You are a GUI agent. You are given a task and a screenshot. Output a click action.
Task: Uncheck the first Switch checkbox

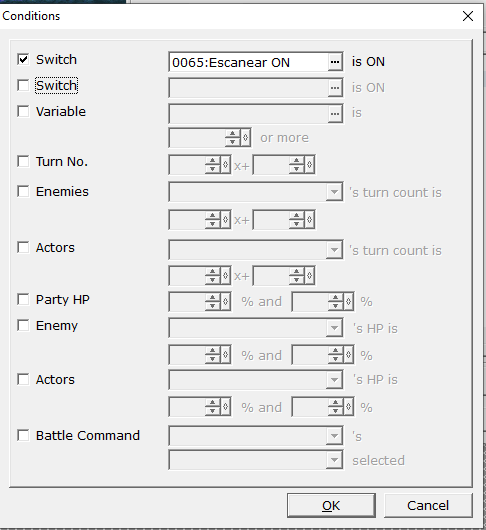click(x=23, y=59)
